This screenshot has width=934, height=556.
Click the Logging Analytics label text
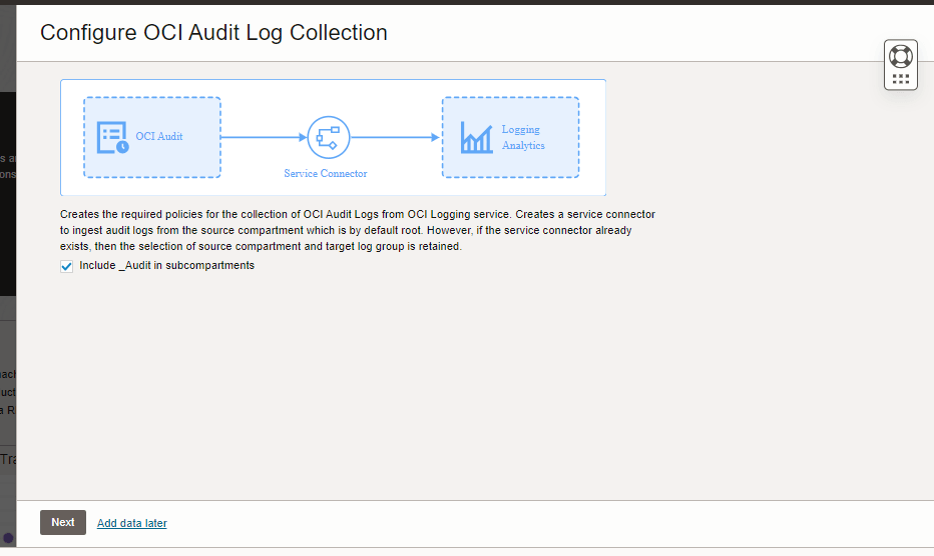pos(523,137)
